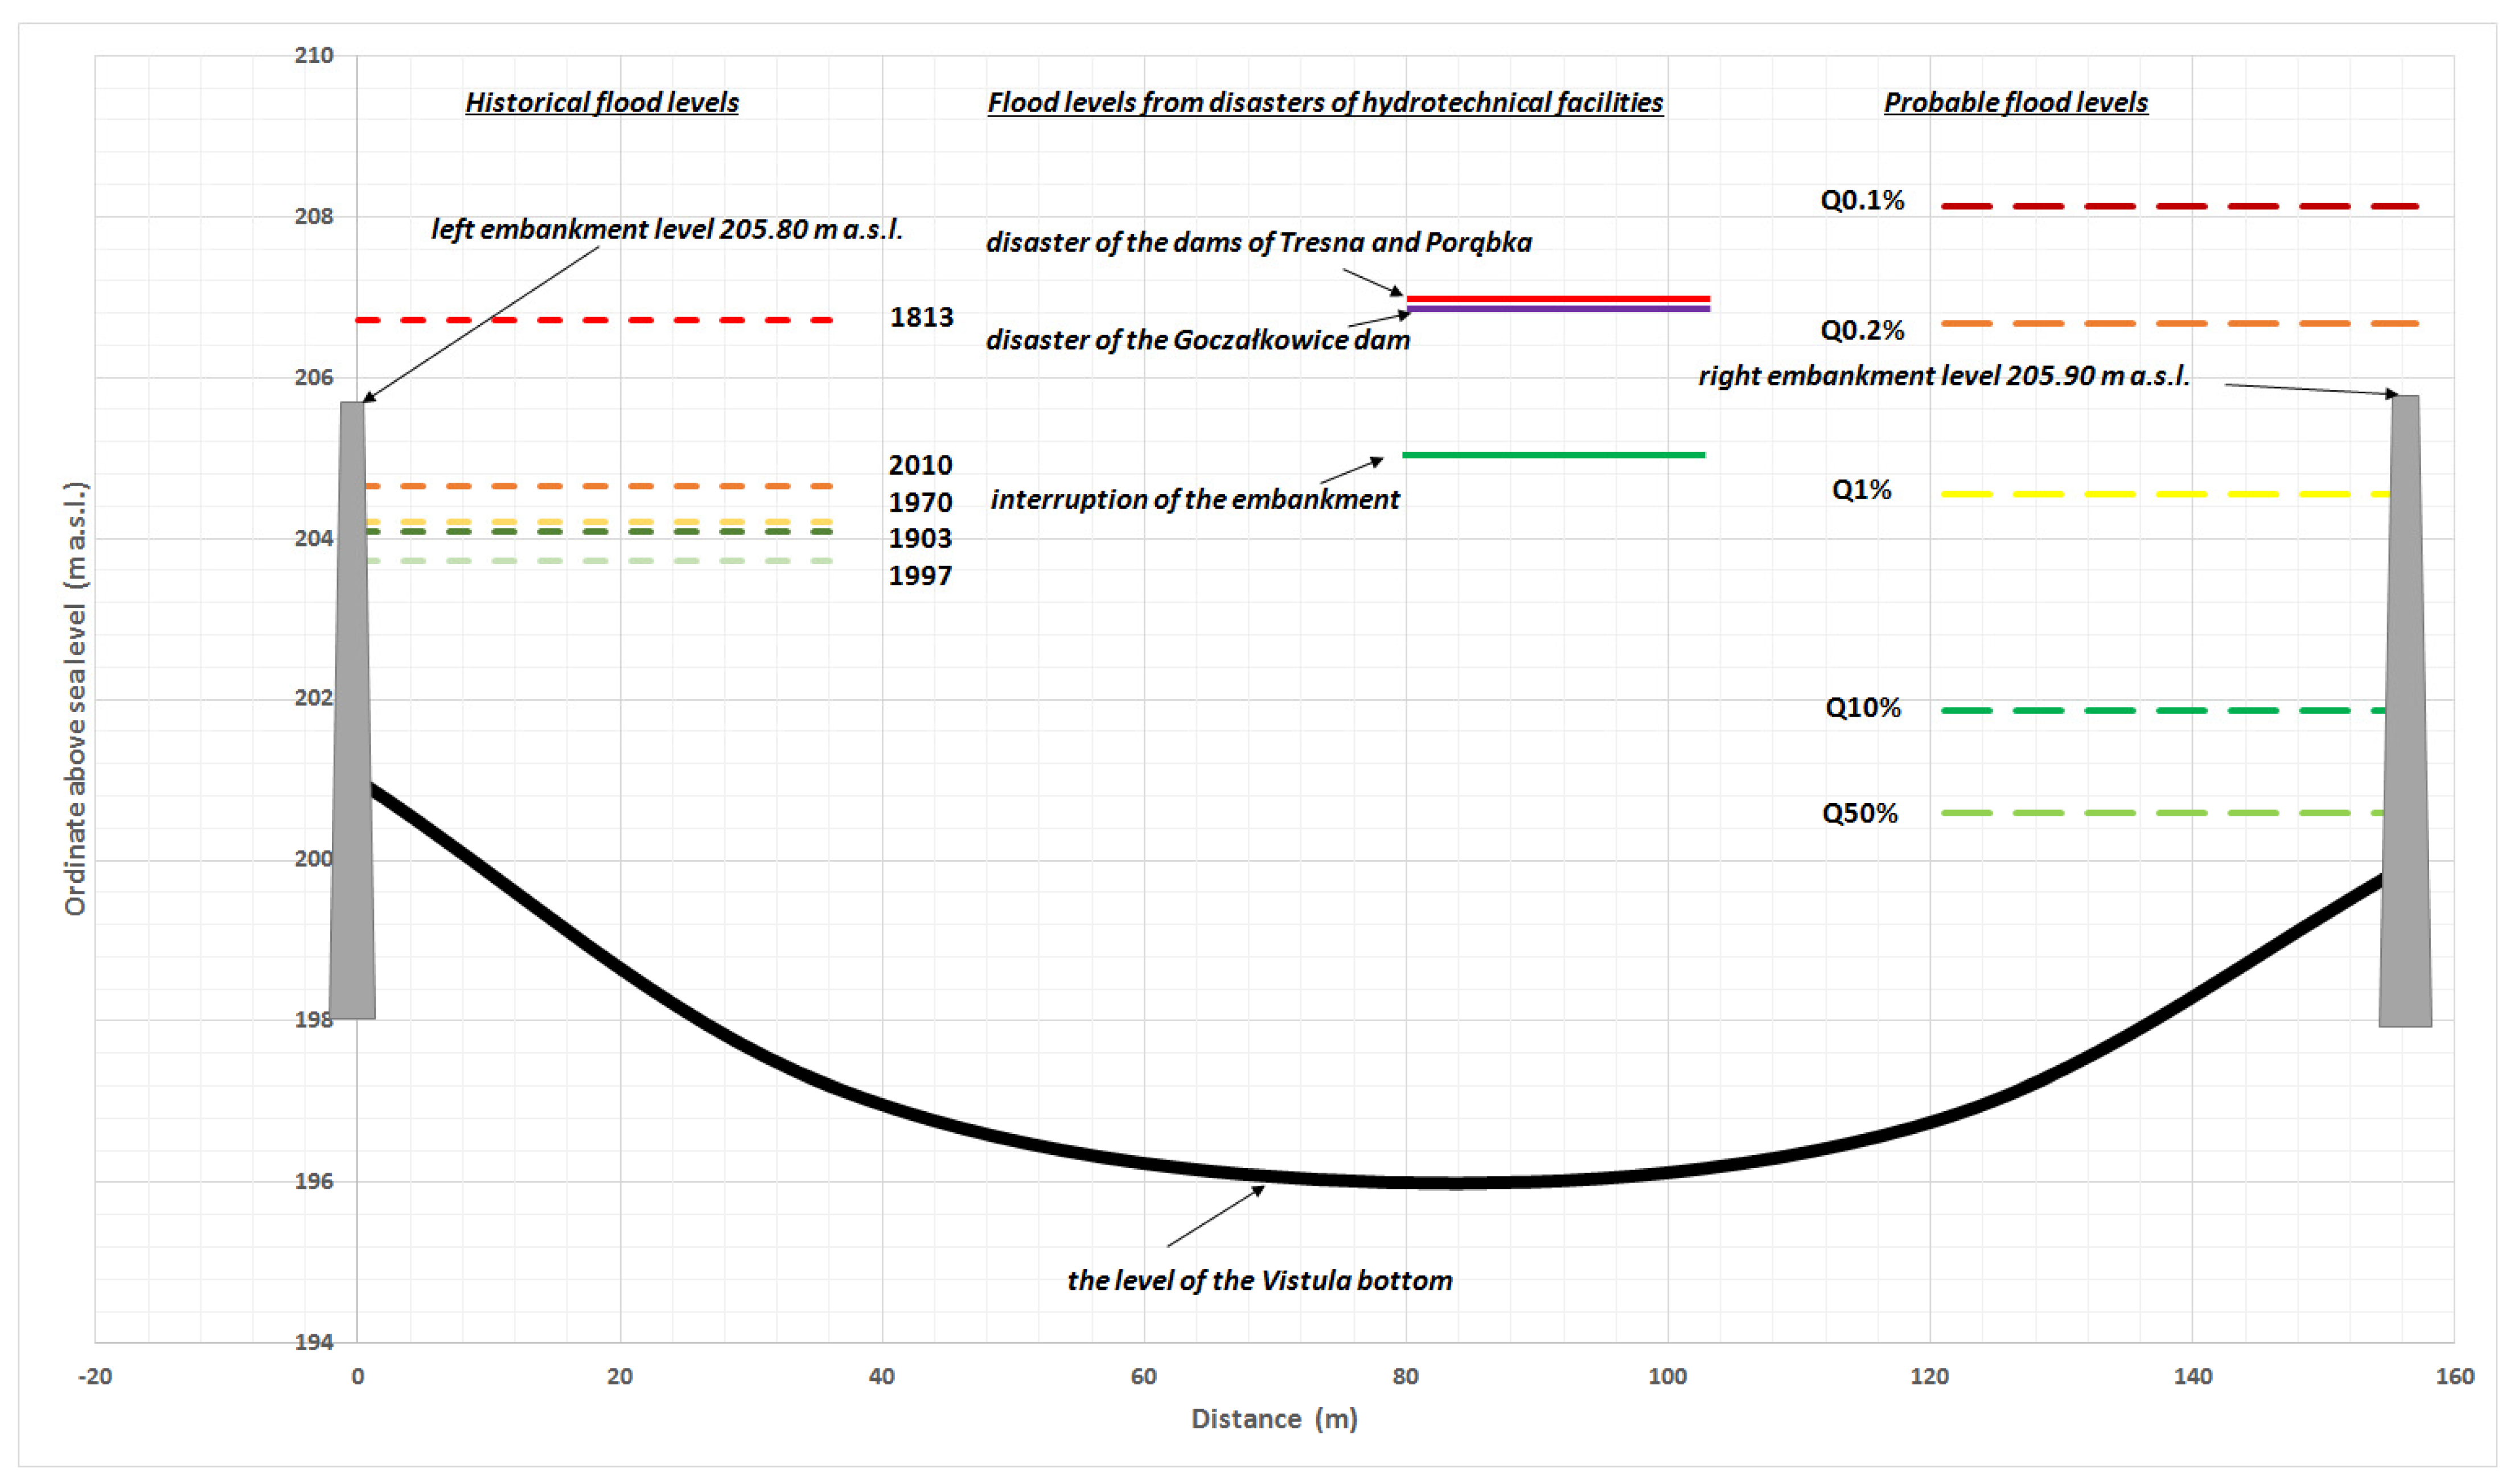This screenshot has width=2514, height=1484.
Task: Click 'disaster of the Goczałkowice dam' label
Action: point(1197,341)
